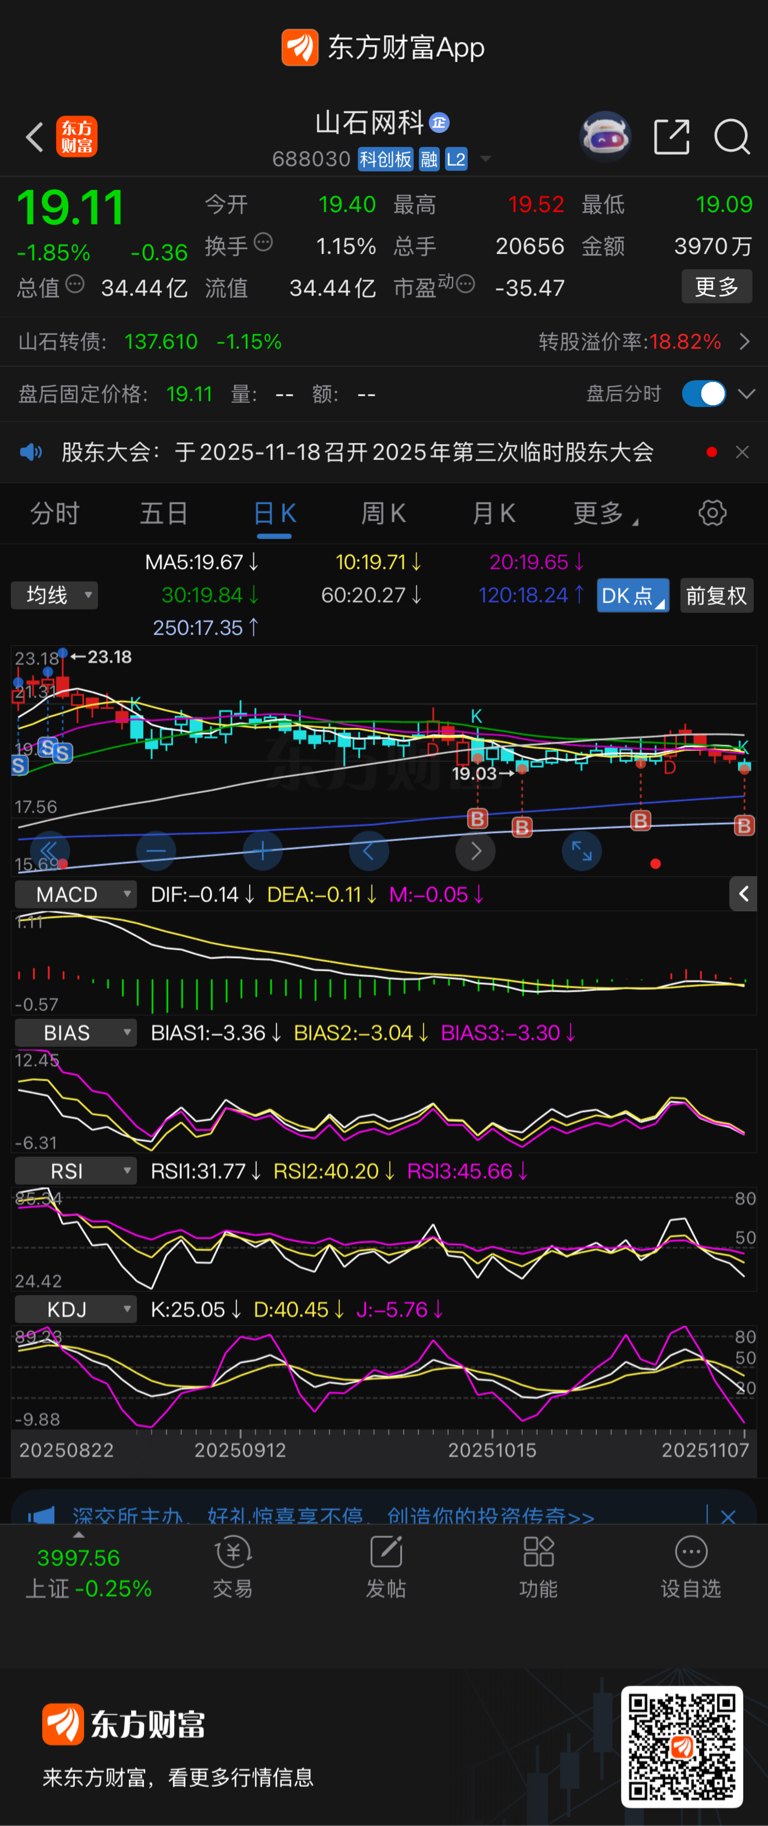Open the RSI indicator dropdown
Viewport: 768px width, 1826px height.
(x=75, y=1171)
